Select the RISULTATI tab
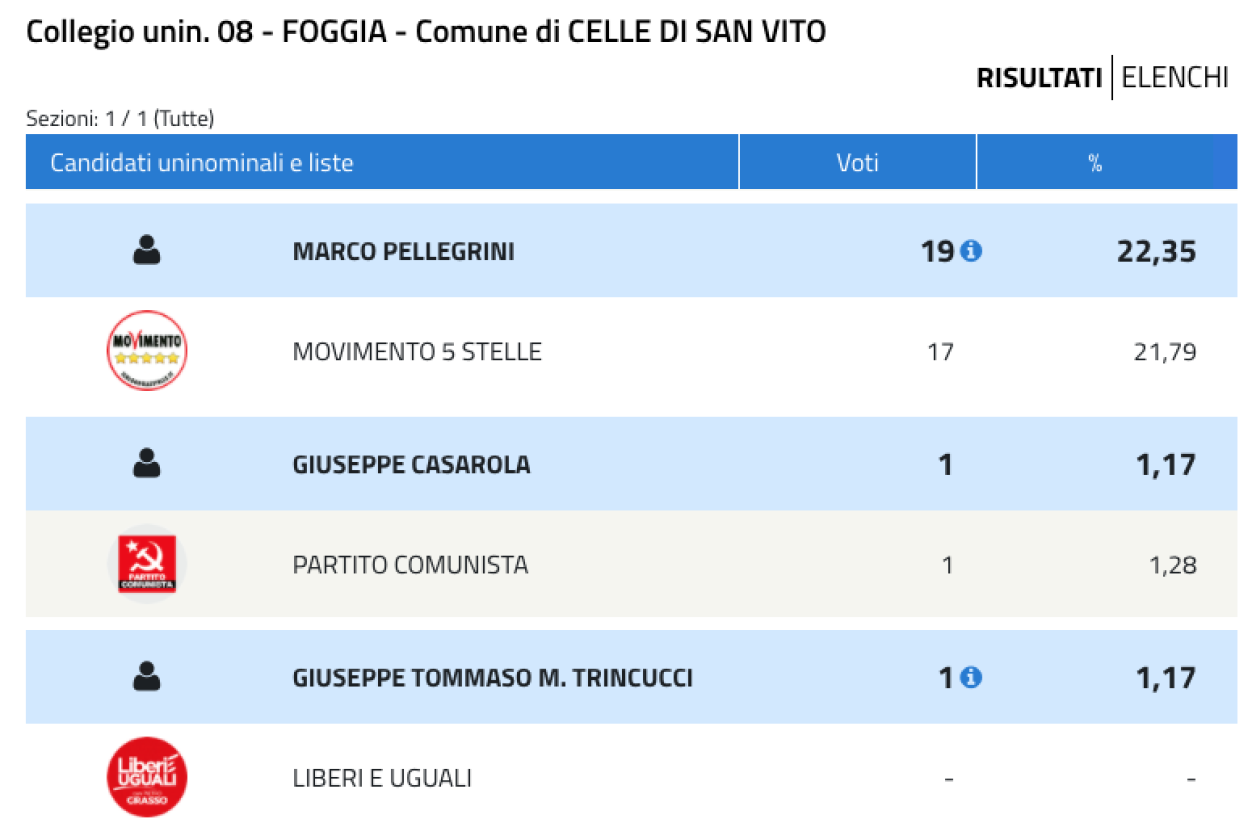 pyautogui.click(x=1039, y=77)
